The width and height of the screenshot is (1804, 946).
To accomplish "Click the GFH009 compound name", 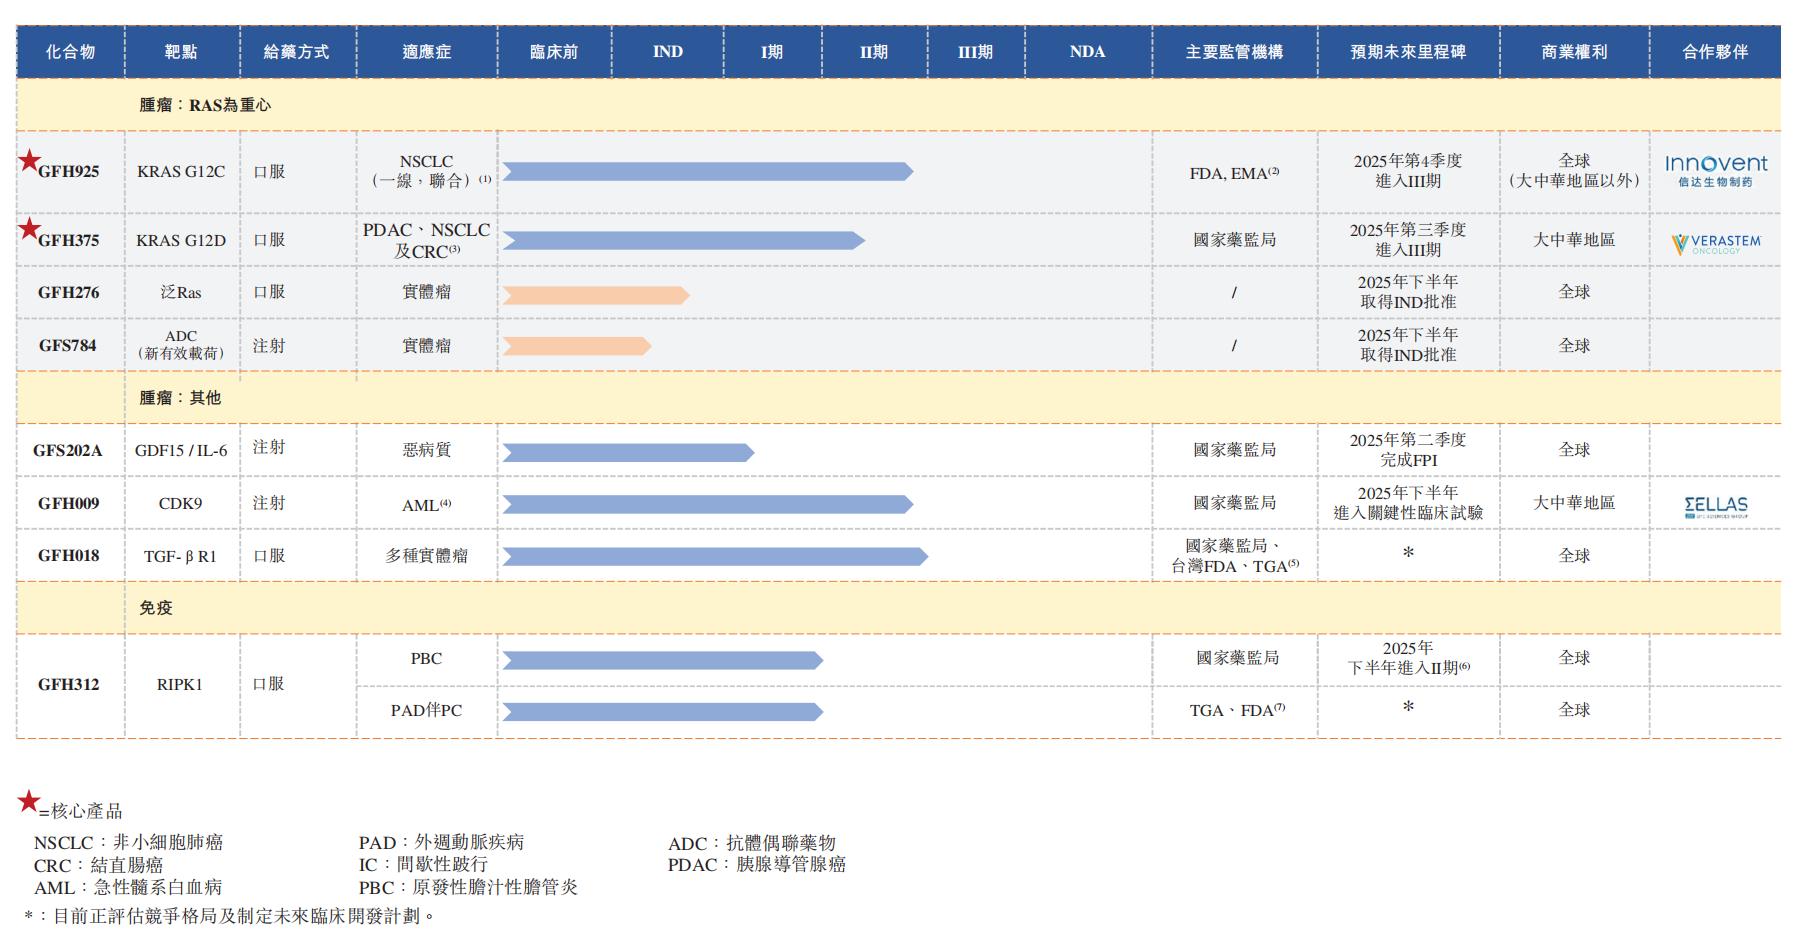I will click(x=69, y=504).
